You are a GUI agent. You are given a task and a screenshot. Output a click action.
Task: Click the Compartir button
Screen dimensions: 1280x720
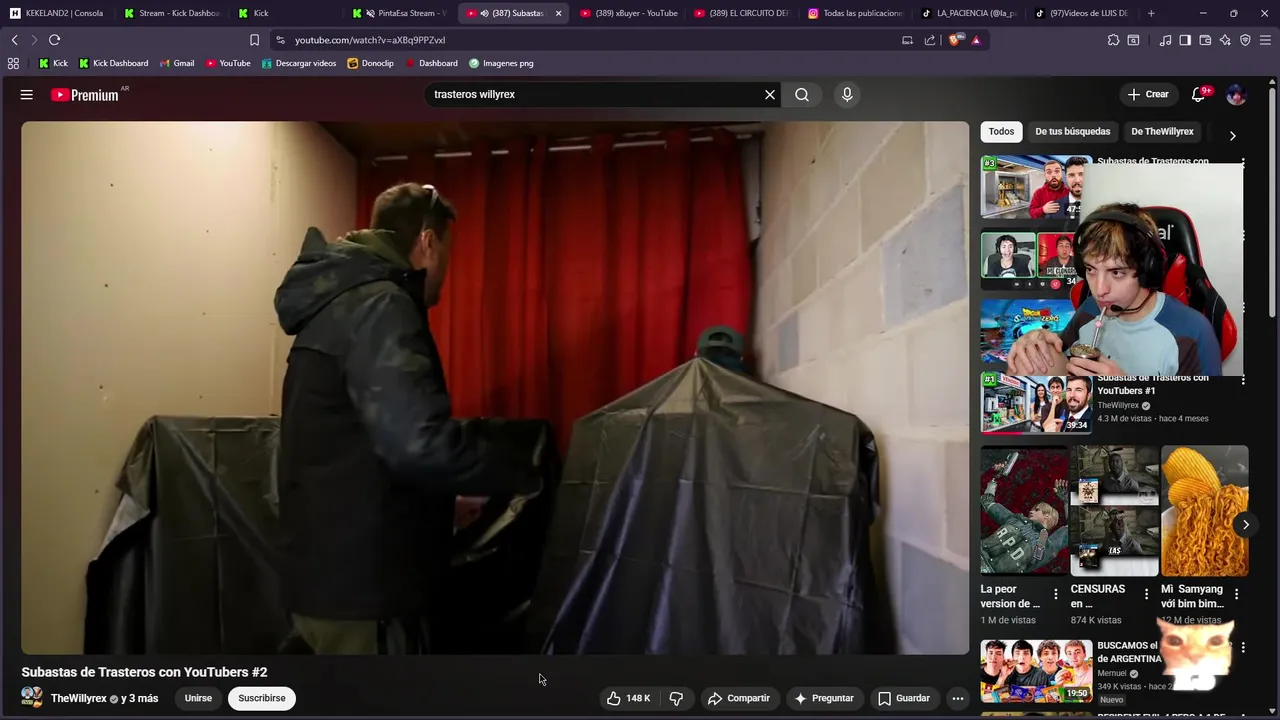[738, 698]
